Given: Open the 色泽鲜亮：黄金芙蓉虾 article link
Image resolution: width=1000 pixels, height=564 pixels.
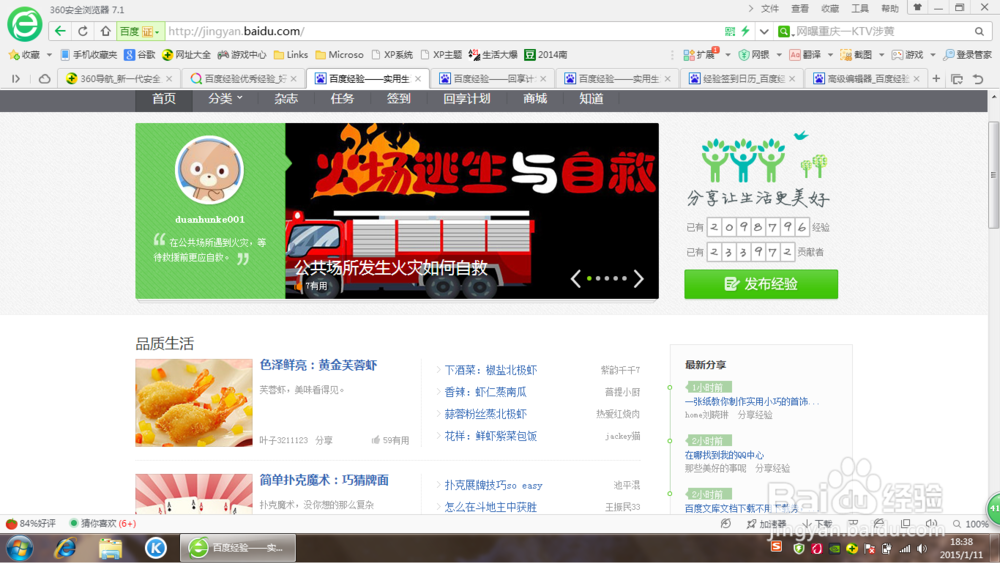Looking at the screenshot, I should 318,365.
